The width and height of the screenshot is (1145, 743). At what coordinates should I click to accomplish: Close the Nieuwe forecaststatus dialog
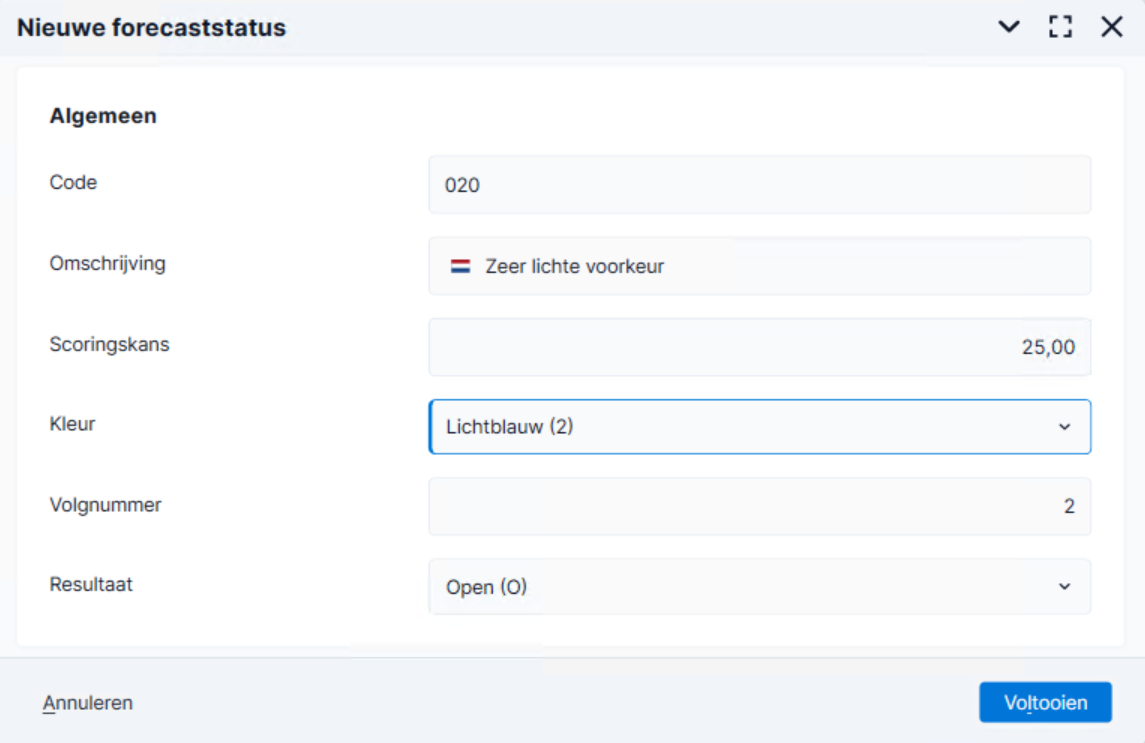[1111, 27]
